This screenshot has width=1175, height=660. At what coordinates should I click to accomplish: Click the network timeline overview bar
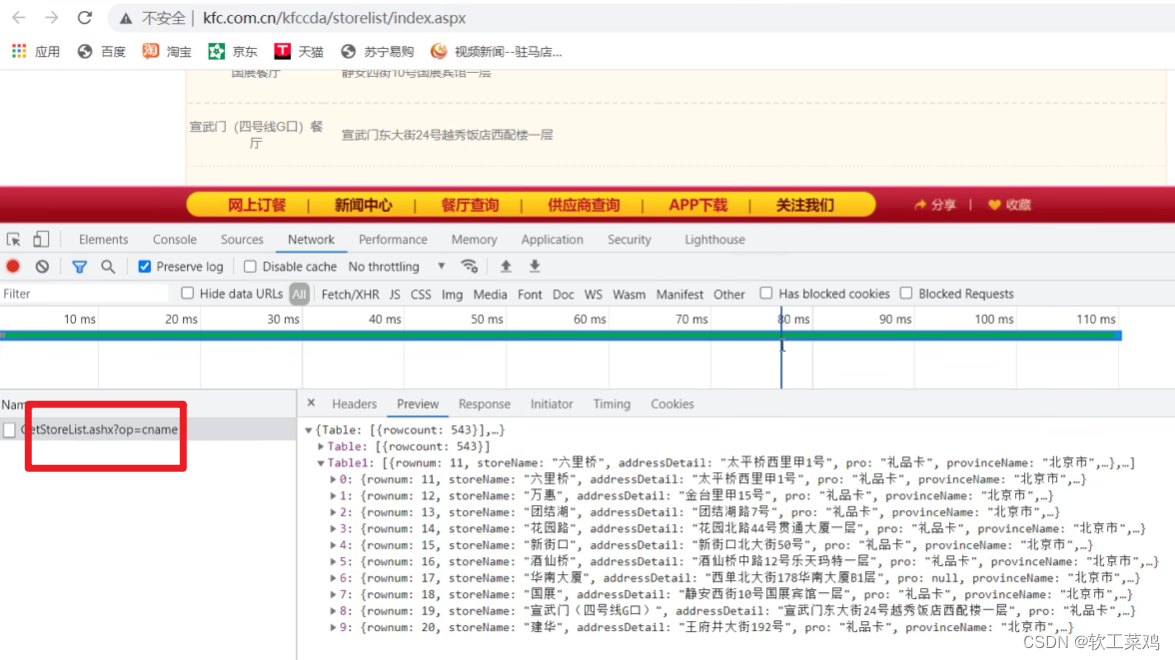pyautogui.click(x=561, y=336)
